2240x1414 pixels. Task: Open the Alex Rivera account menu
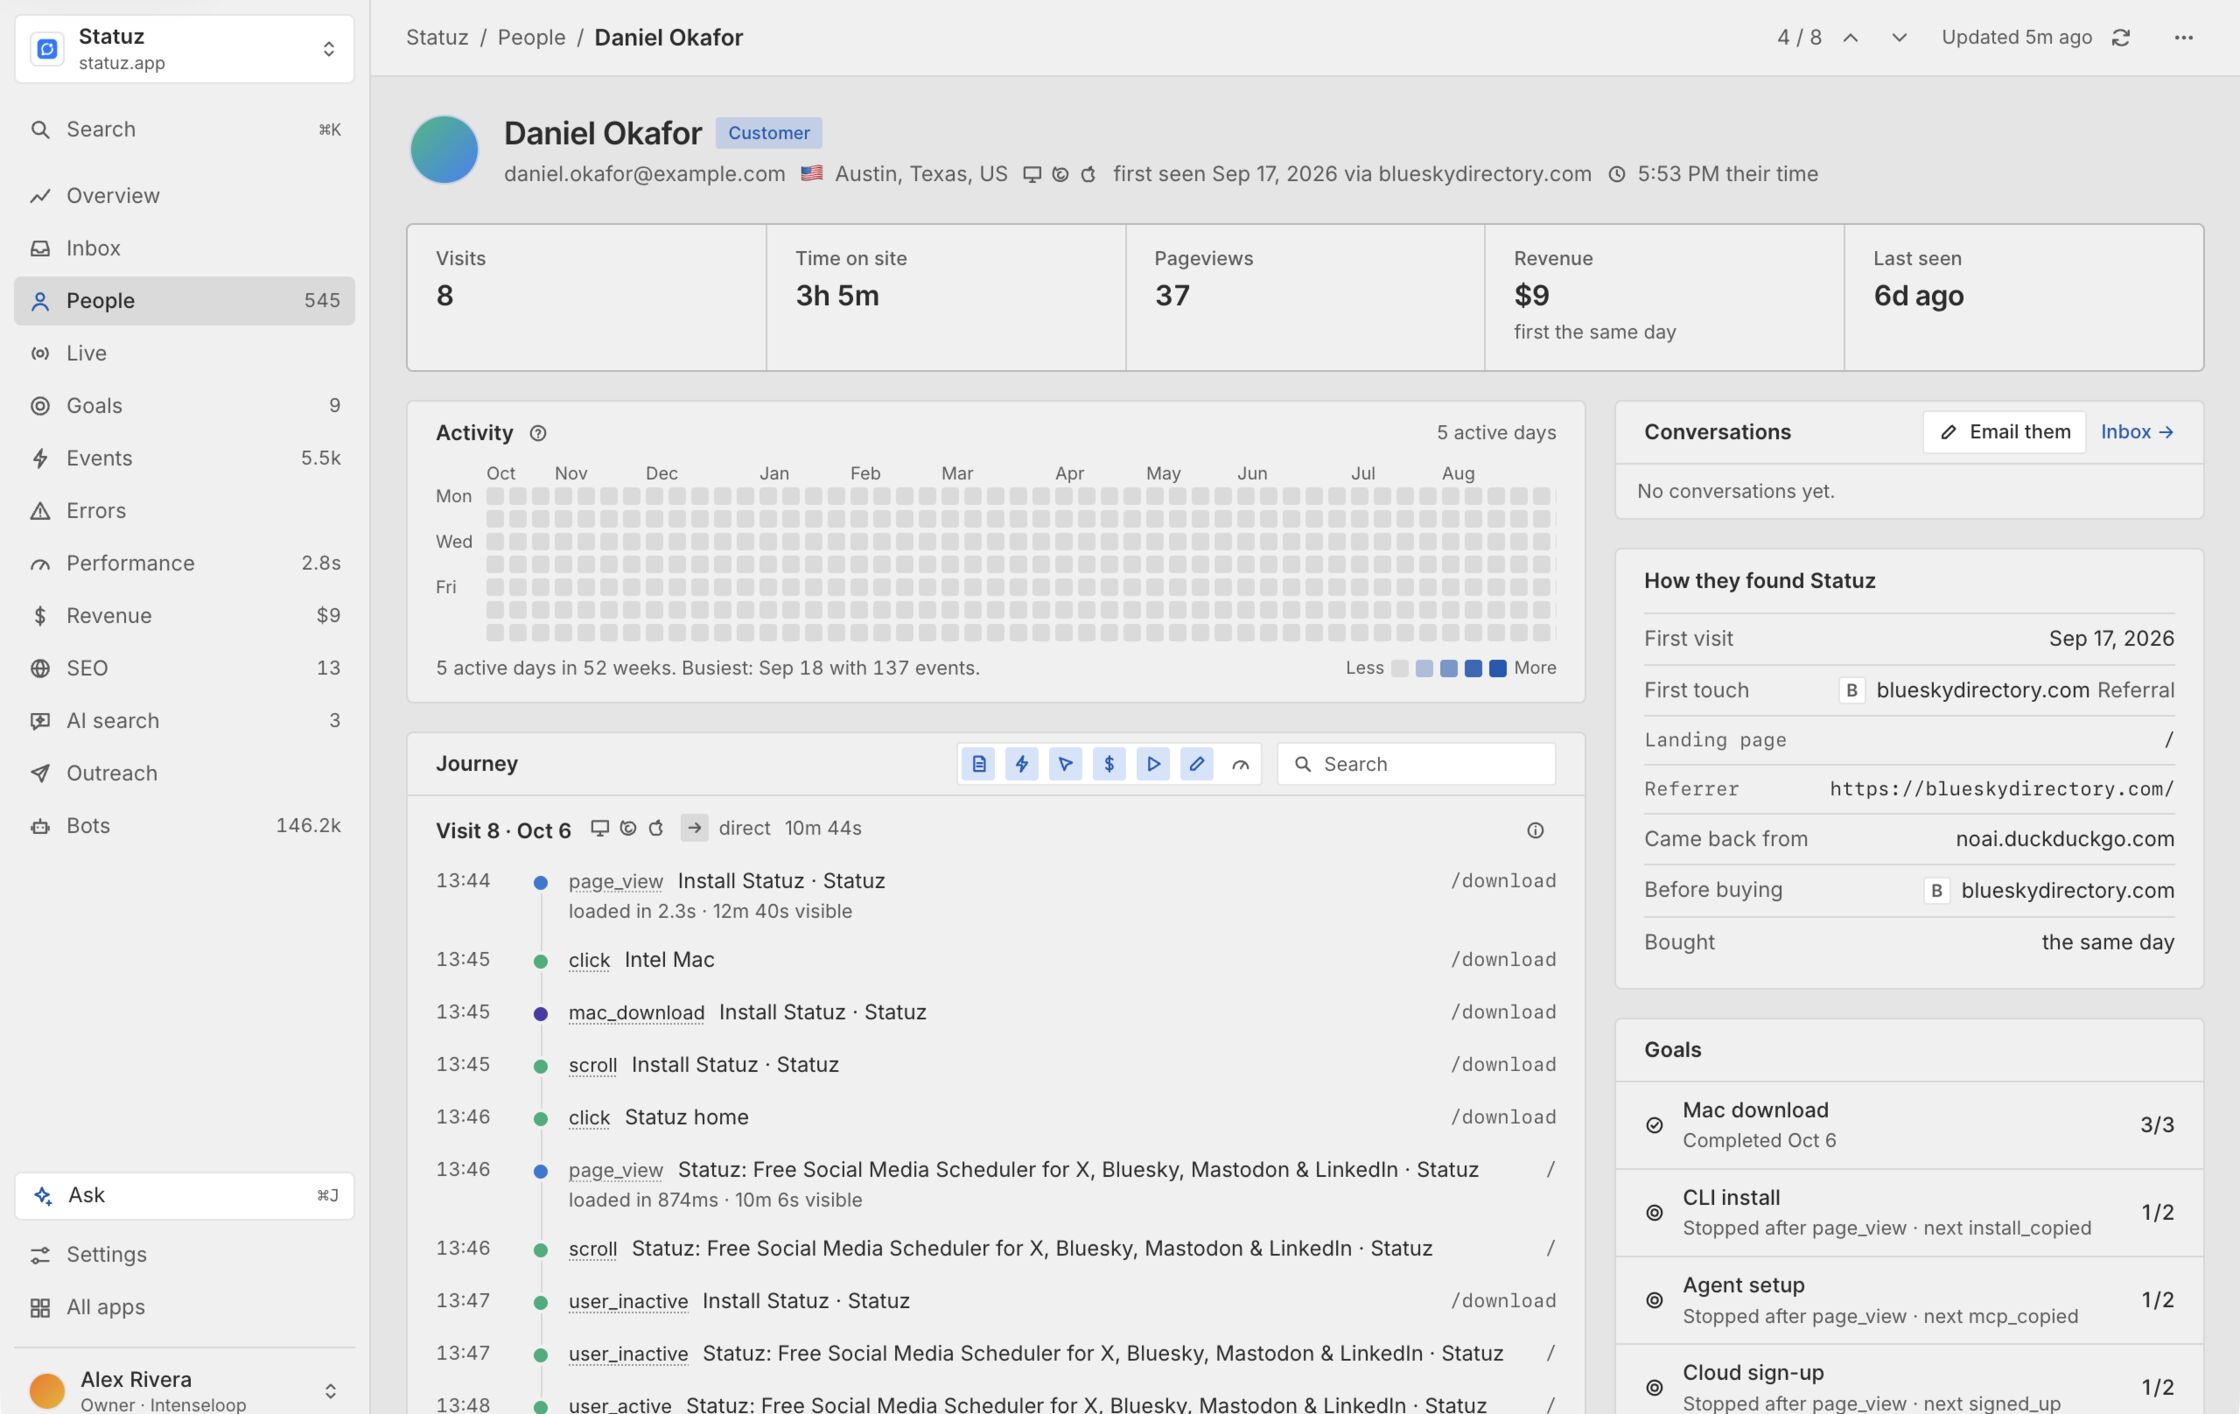[x=184, y=1390]
